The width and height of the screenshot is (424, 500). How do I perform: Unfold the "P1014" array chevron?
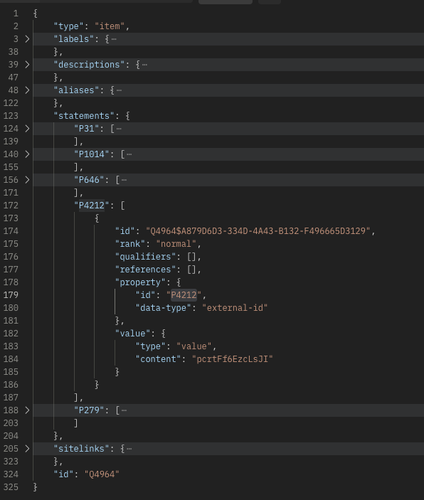(x=27, y=154)
